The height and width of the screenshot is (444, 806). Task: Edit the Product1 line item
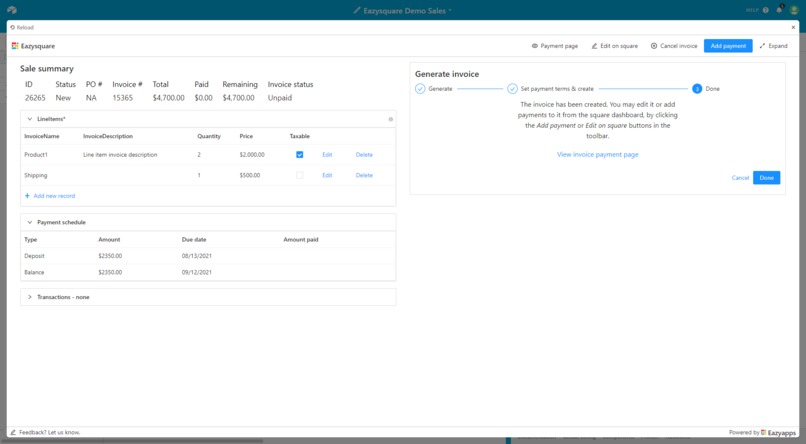(x=327, y=155)
